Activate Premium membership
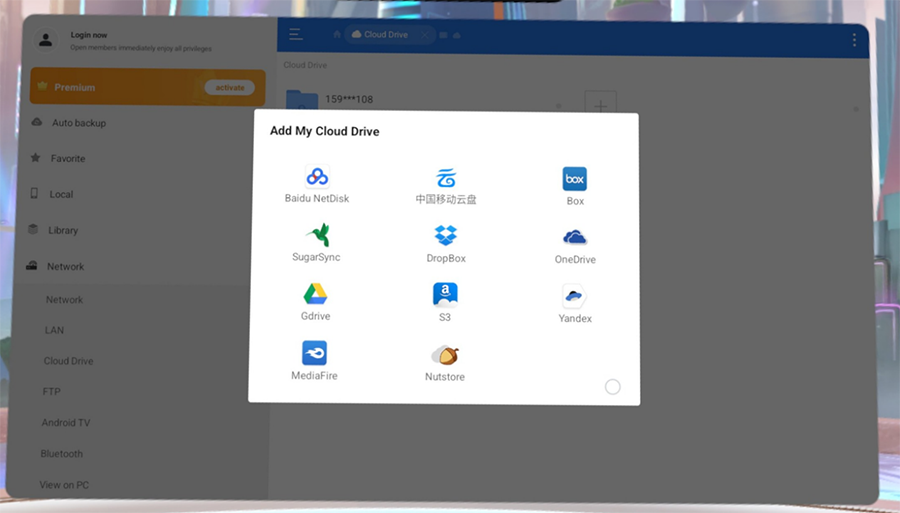This screenshot has height=513, width=900. coord(230,88)
